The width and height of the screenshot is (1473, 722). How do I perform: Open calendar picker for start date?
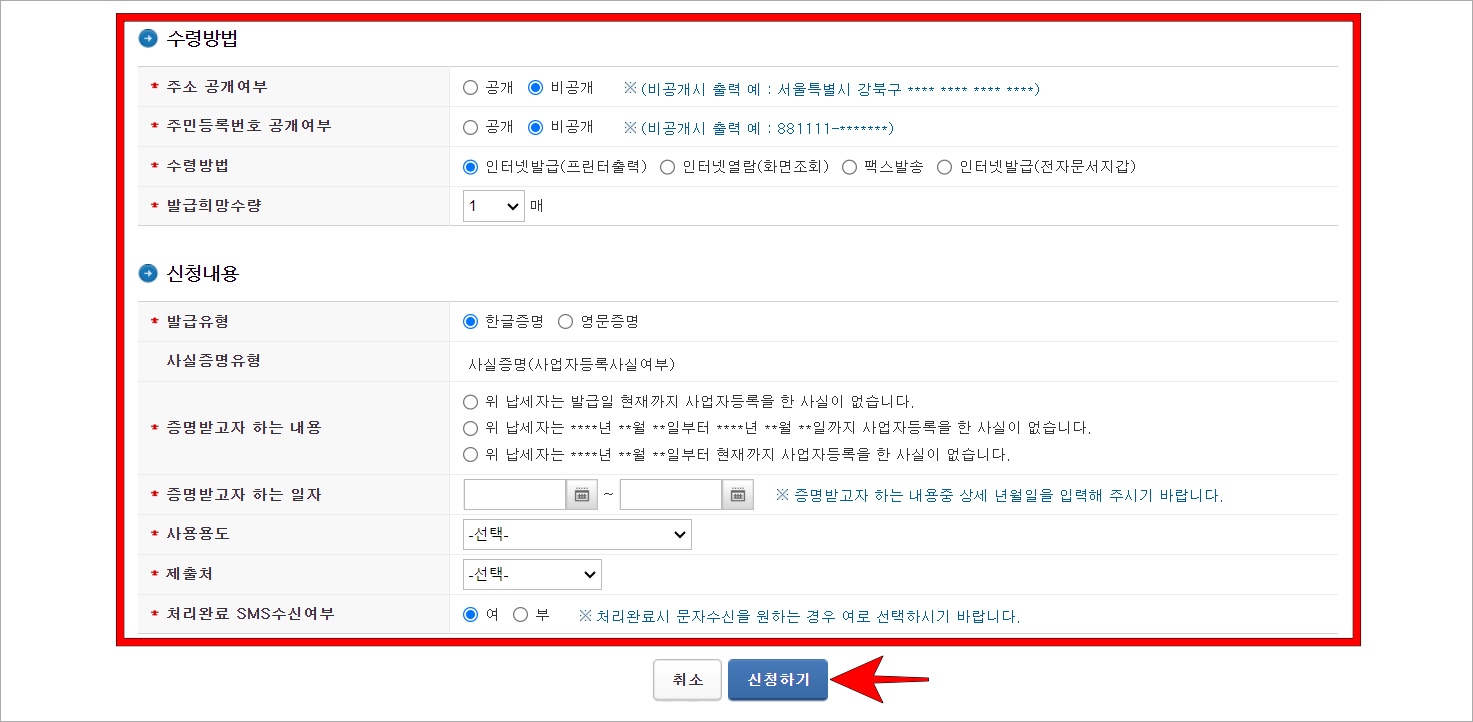[x=582, y=495]
